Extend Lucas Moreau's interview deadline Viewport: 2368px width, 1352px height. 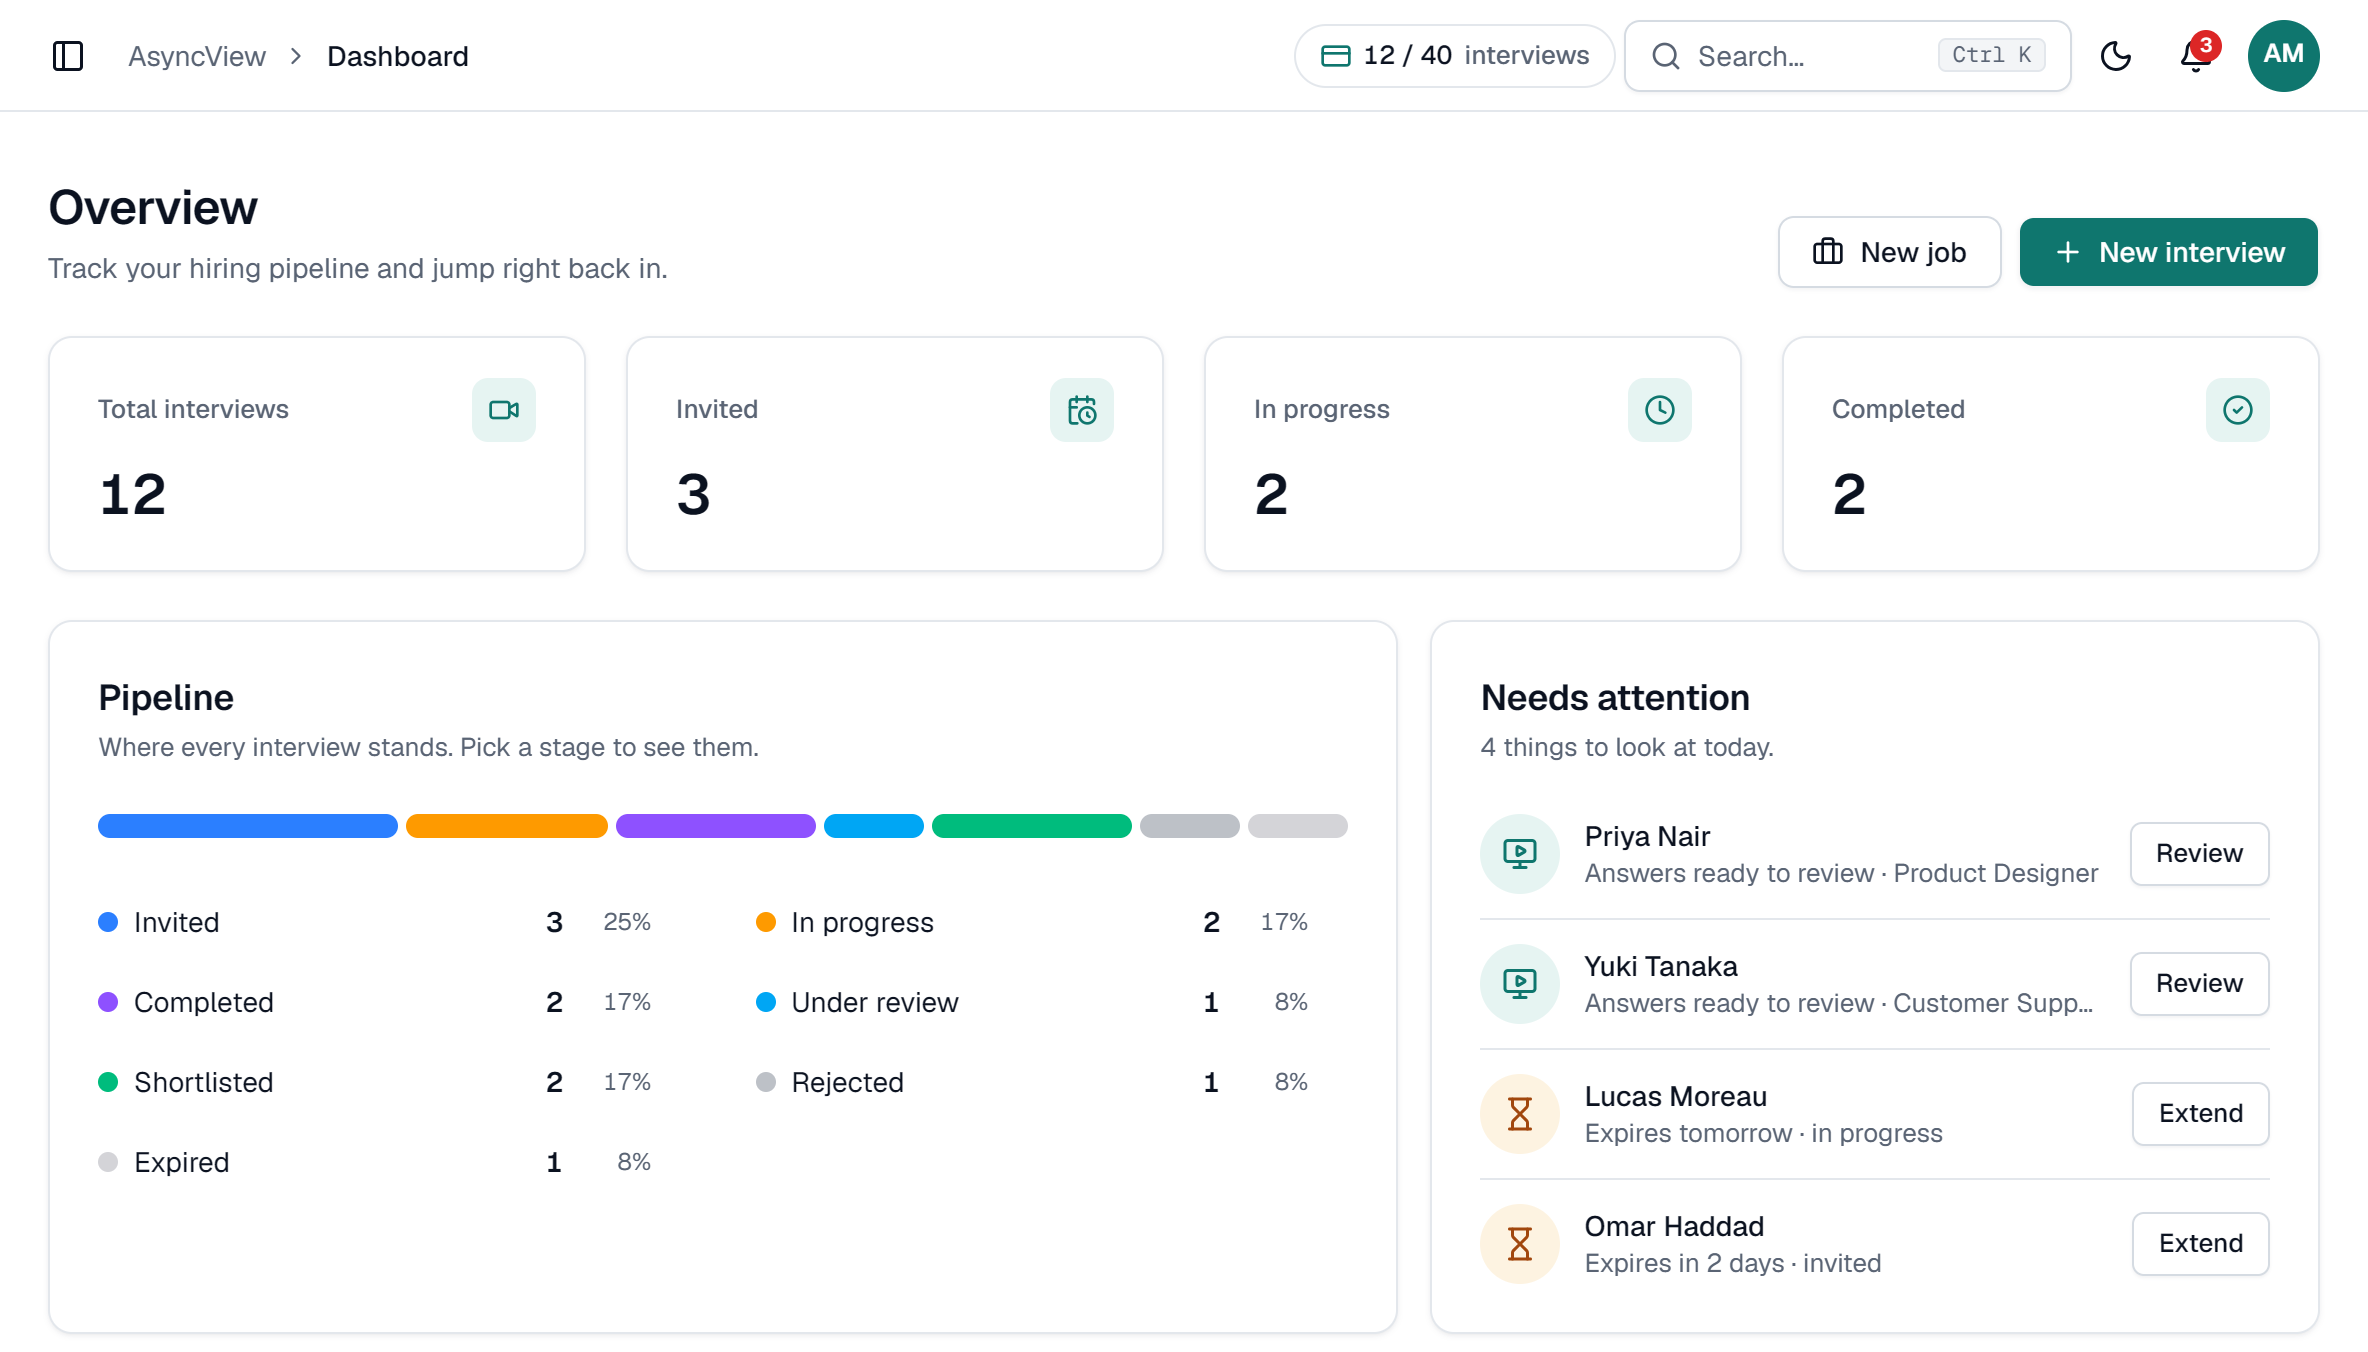coord(2201,1114)
